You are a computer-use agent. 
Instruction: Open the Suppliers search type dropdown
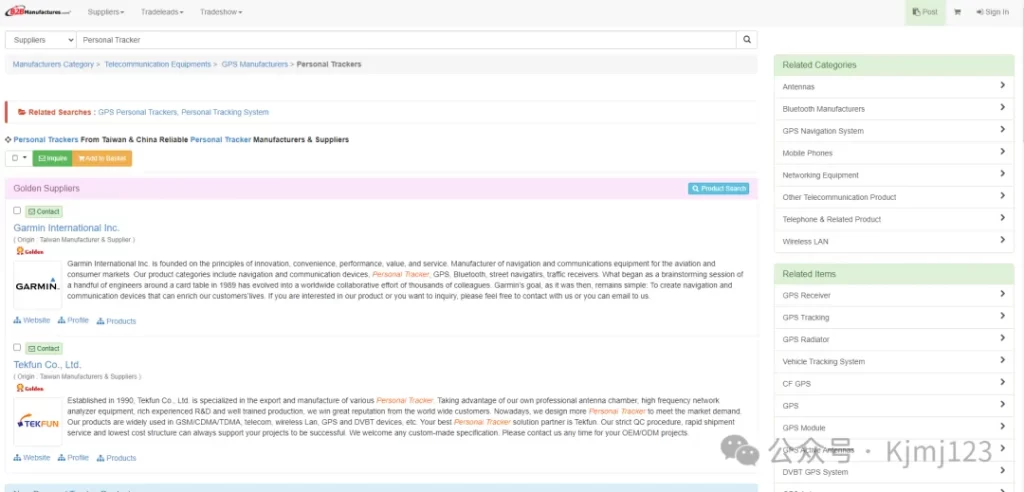[40, 40]
